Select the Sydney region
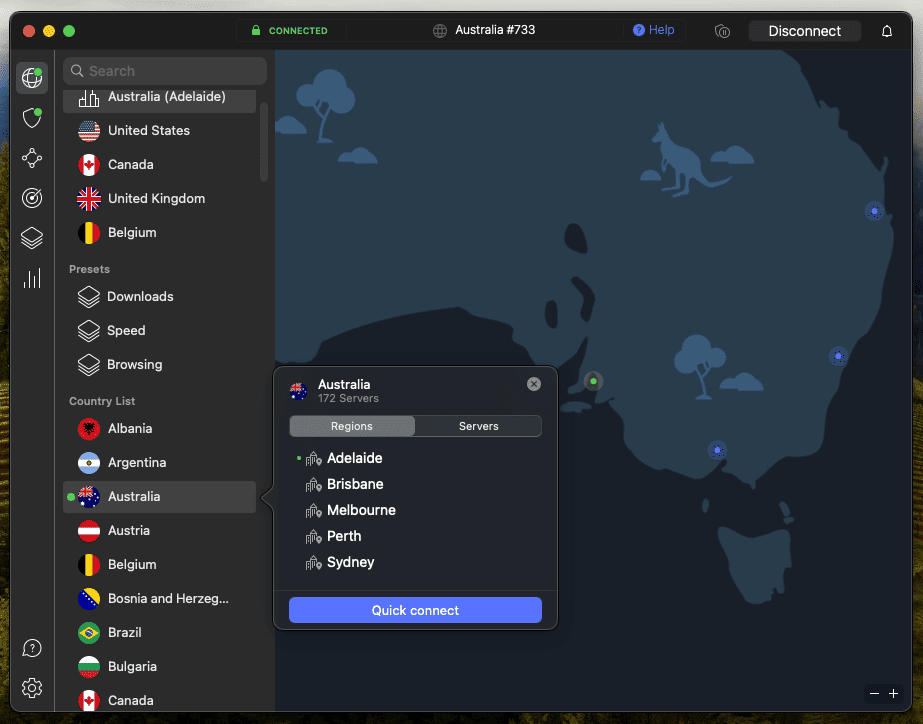Screen dimensions: 923x724 point(350,562)
